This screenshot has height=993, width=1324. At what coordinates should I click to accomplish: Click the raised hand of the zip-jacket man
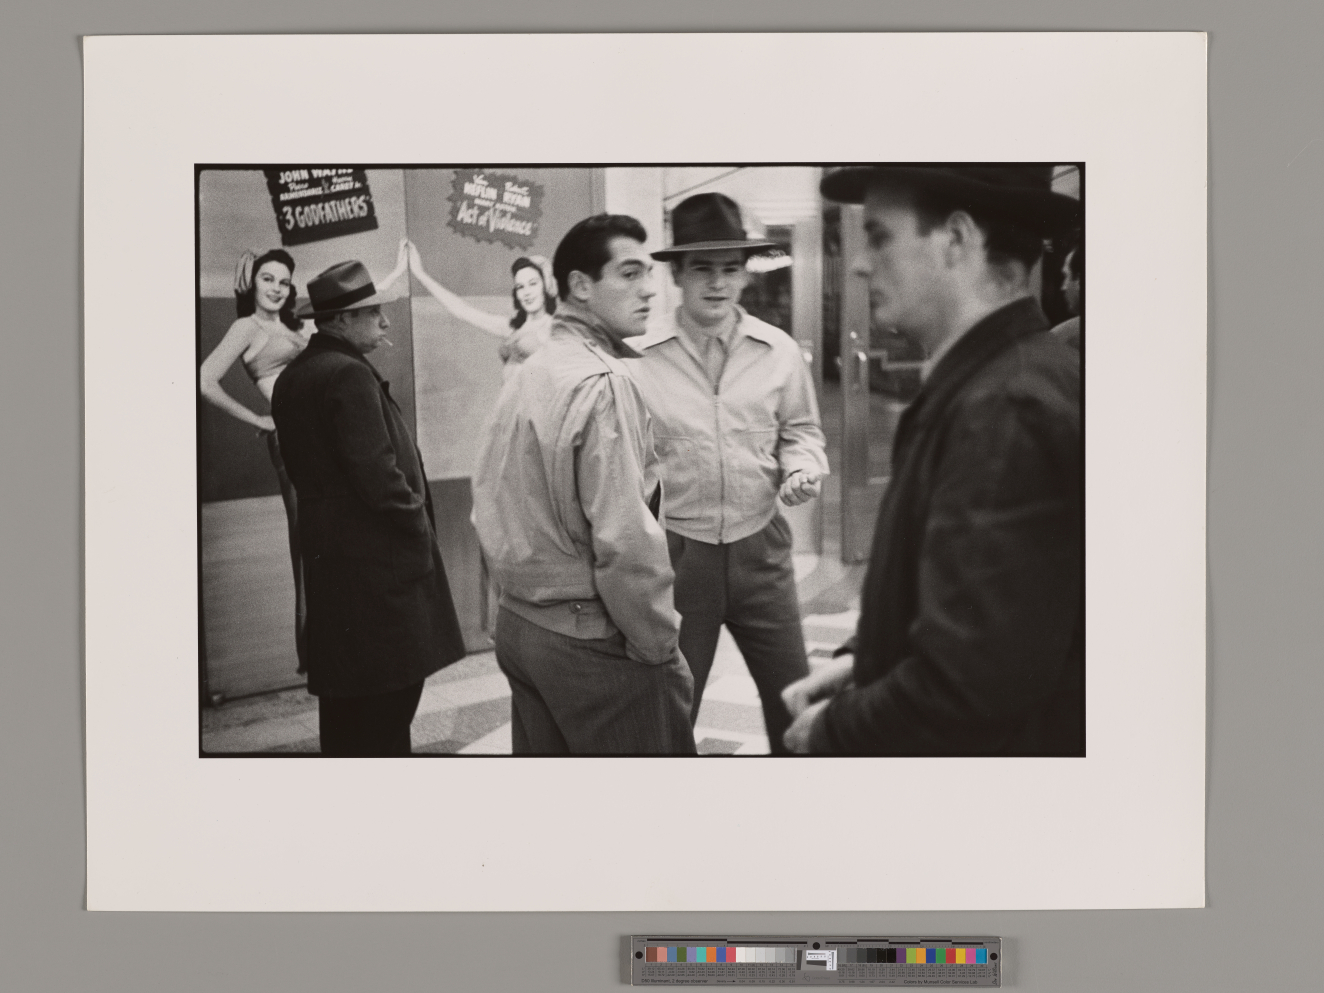[x=800, y=487]
